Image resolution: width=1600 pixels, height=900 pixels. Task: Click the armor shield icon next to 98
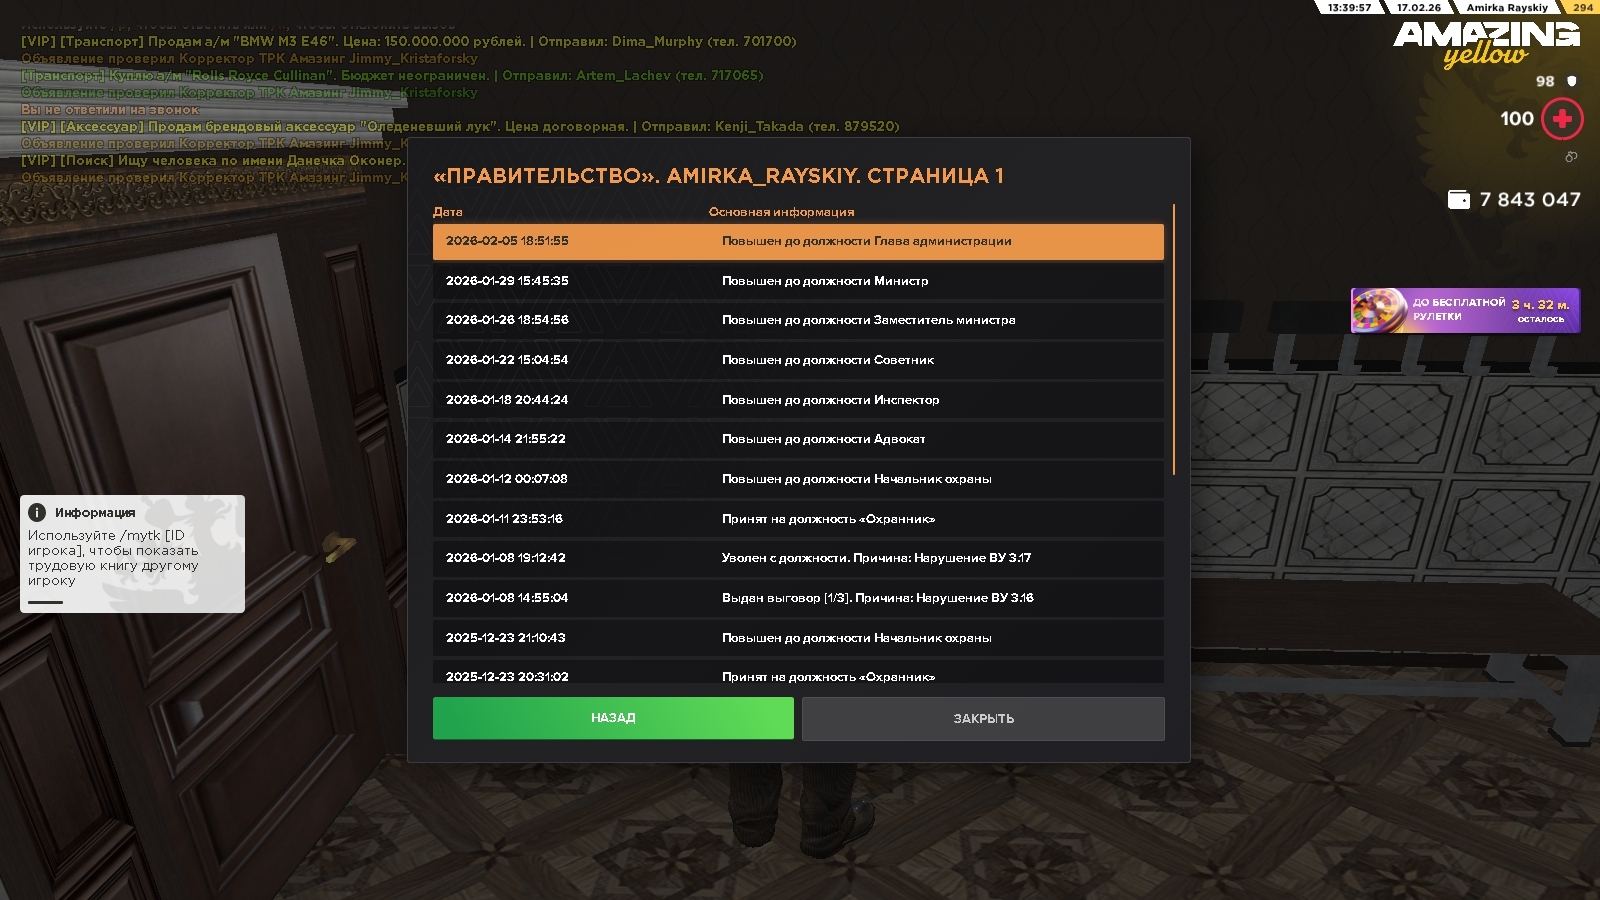click(x=1571, y=81)
